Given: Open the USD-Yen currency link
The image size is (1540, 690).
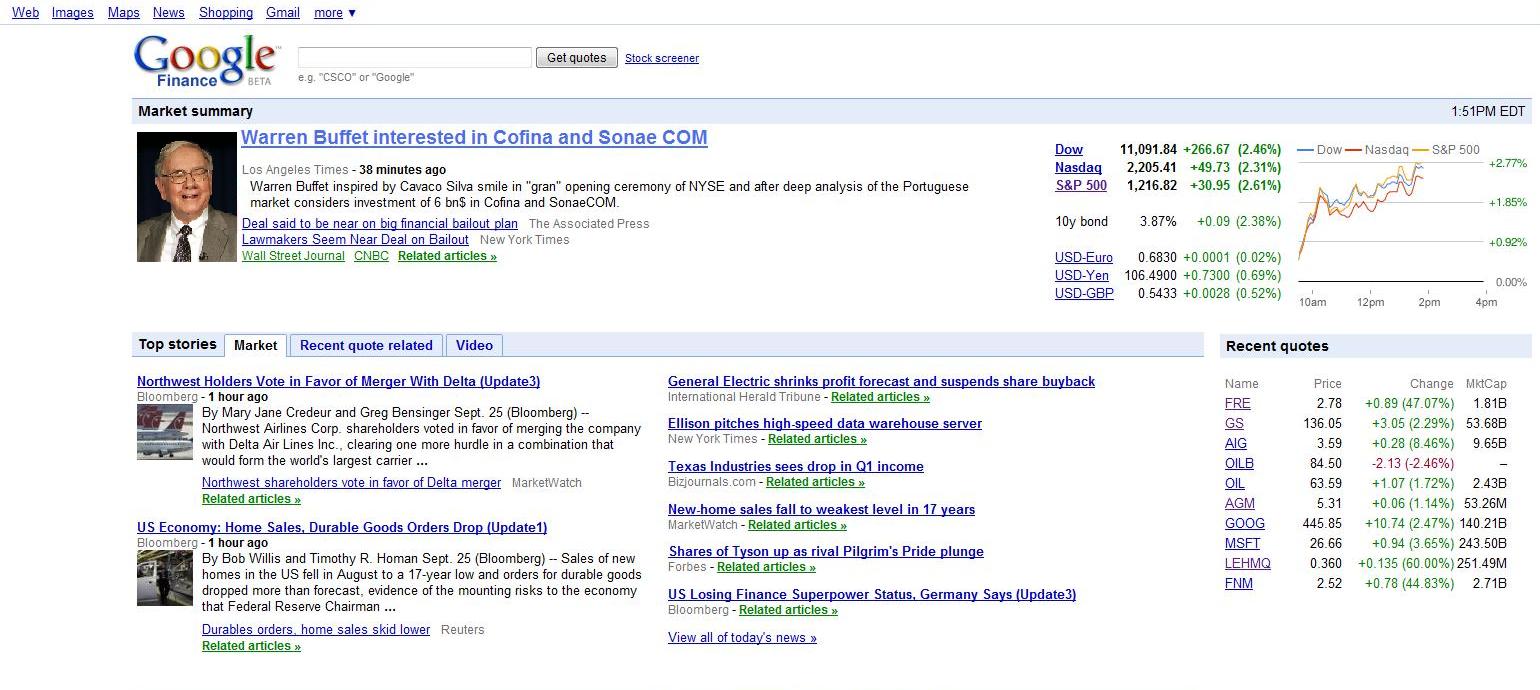Looking at the screenshot, I should 1082,276.
